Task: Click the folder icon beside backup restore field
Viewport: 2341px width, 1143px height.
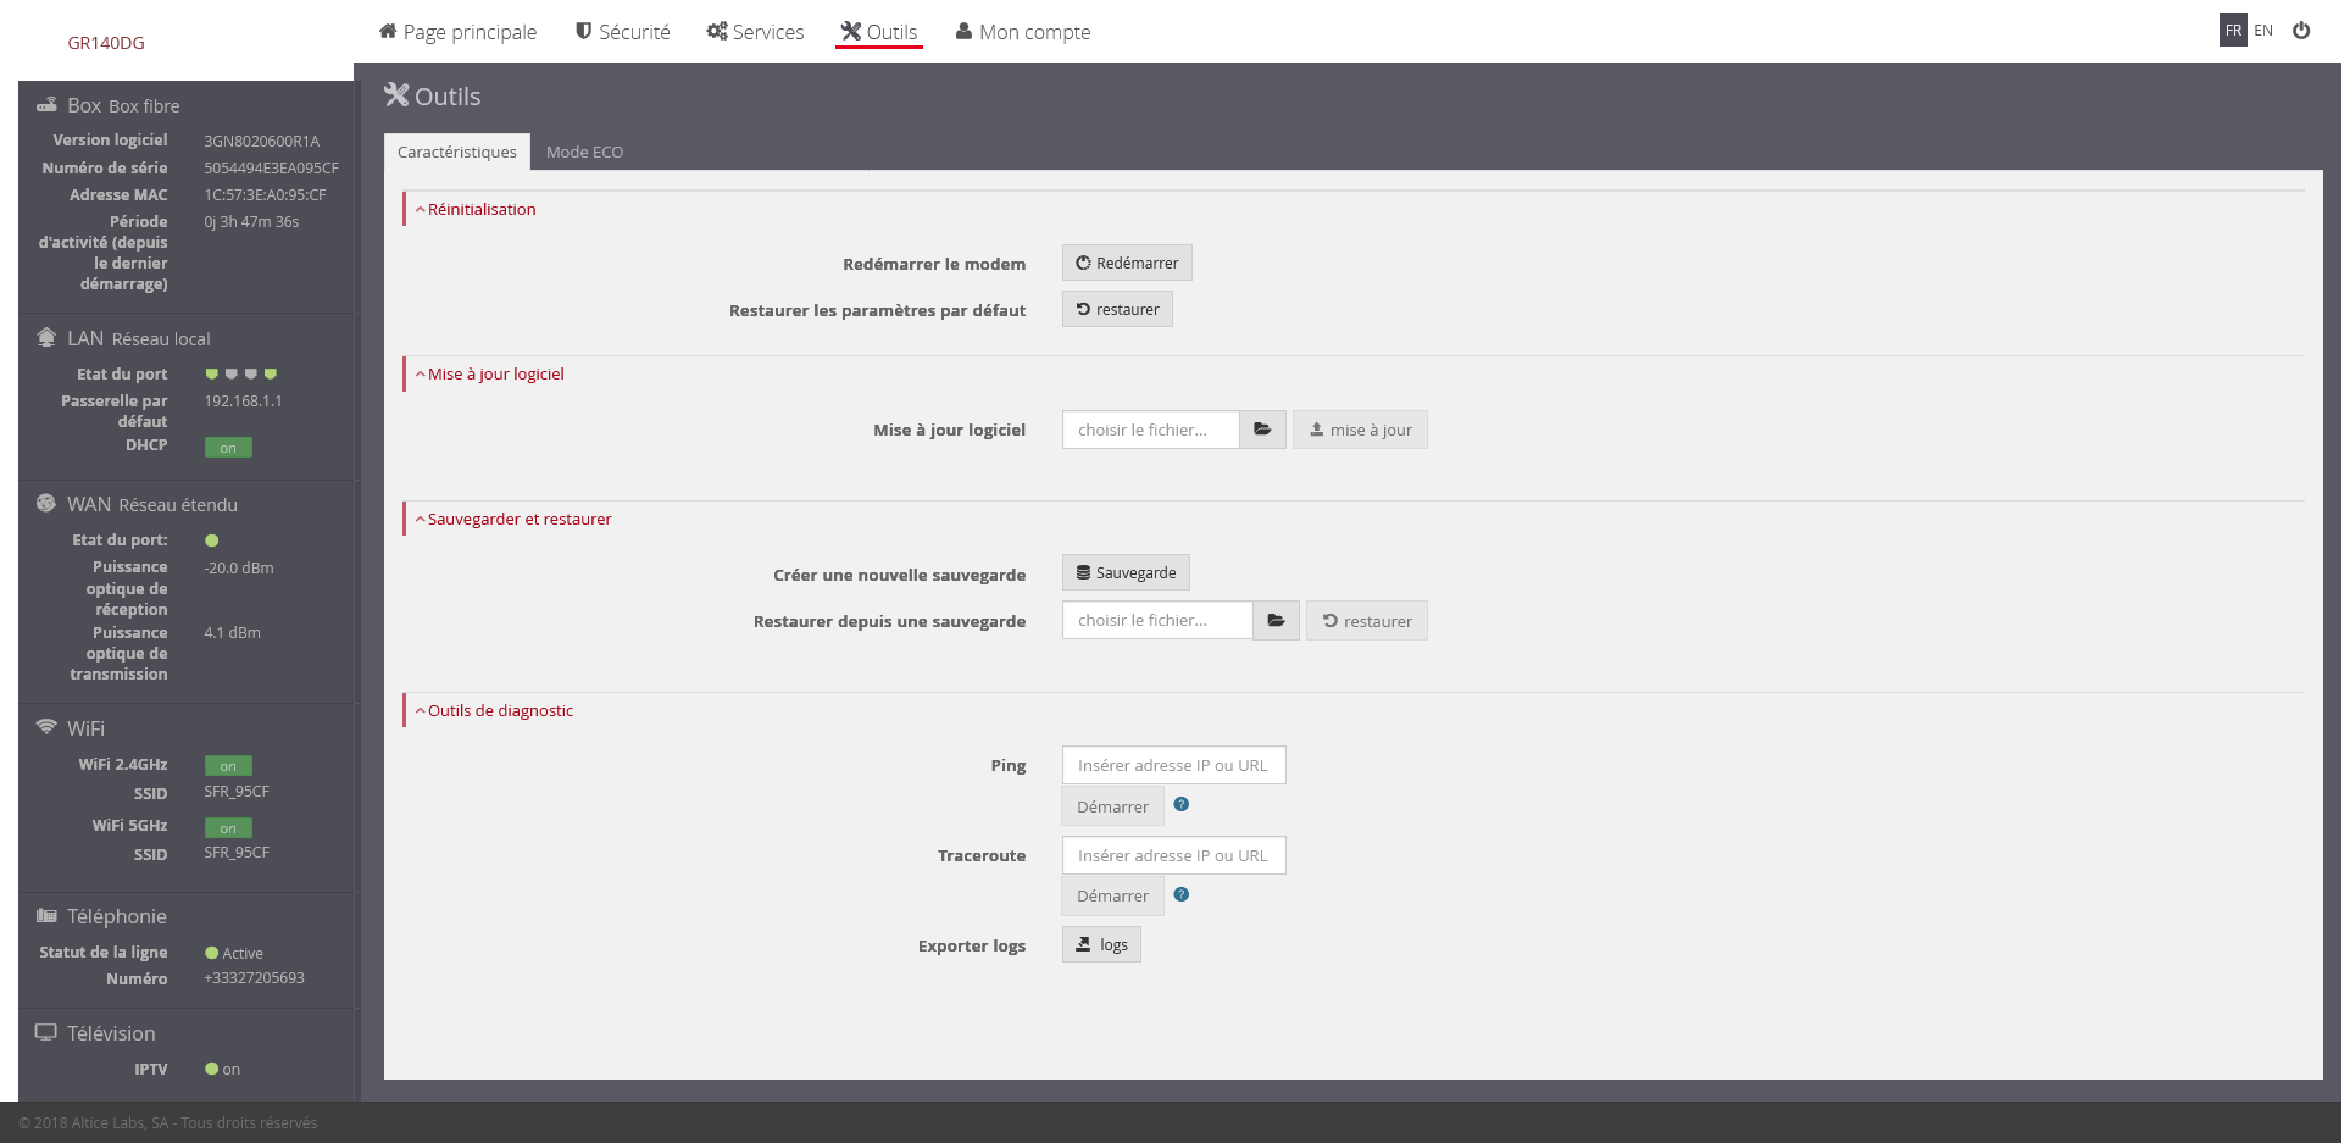Action: 1275,620
